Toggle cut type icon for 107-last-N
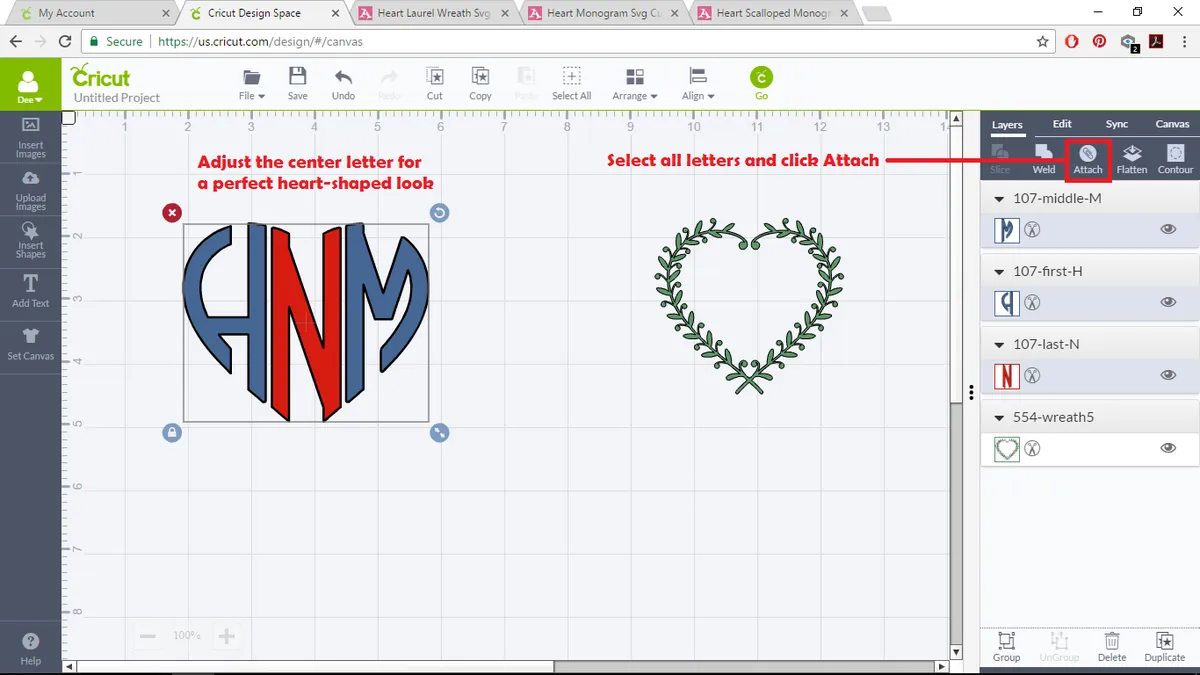1200x675 pixels. pos(1033,375)
